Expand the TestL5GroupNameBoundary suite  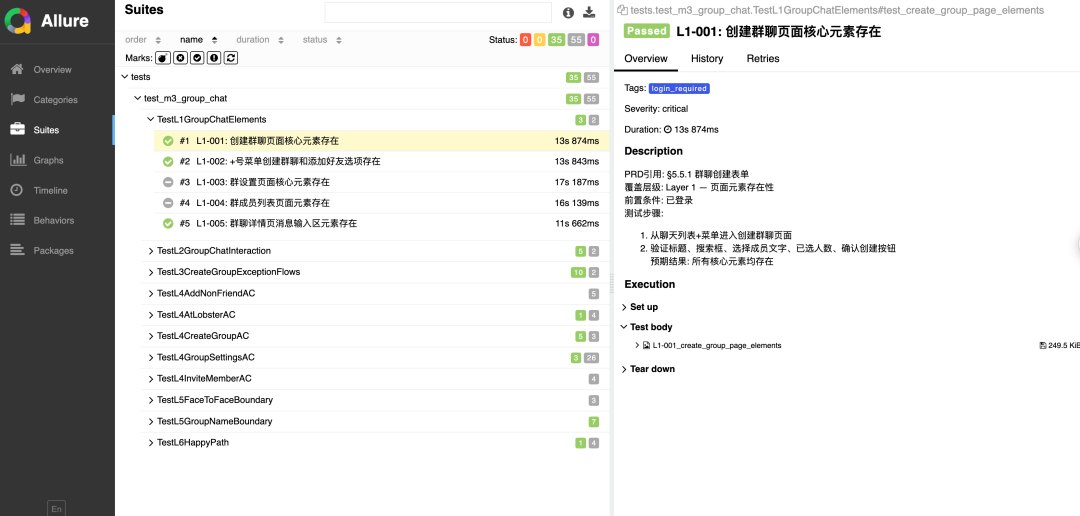(x=151, y=422)
